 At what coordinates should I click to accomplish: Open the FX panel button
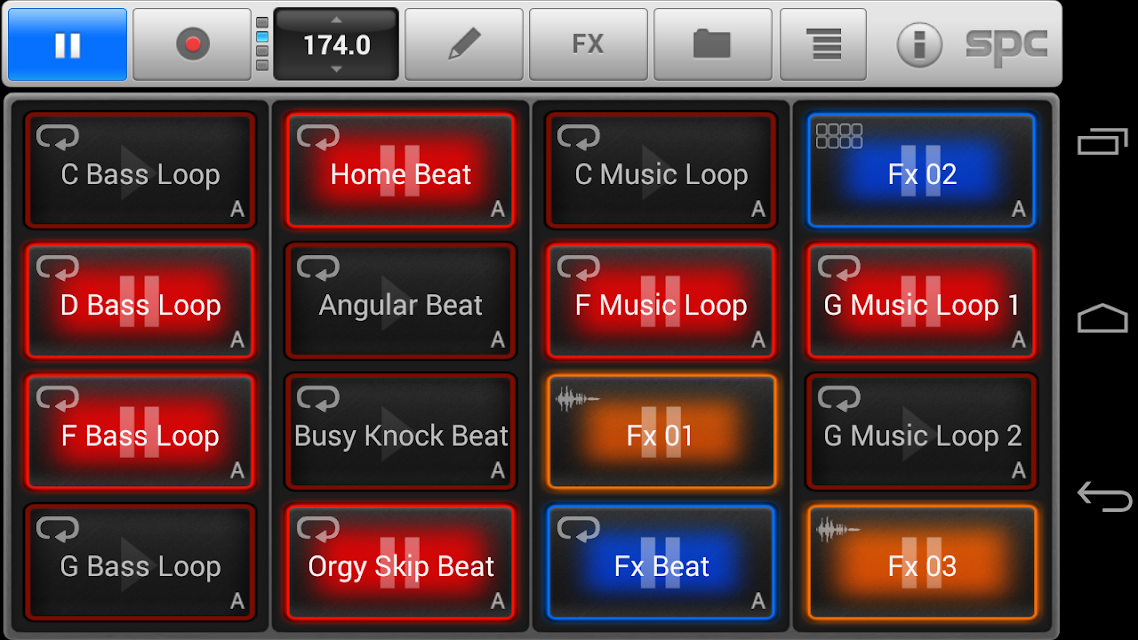[x=588, y=44]
